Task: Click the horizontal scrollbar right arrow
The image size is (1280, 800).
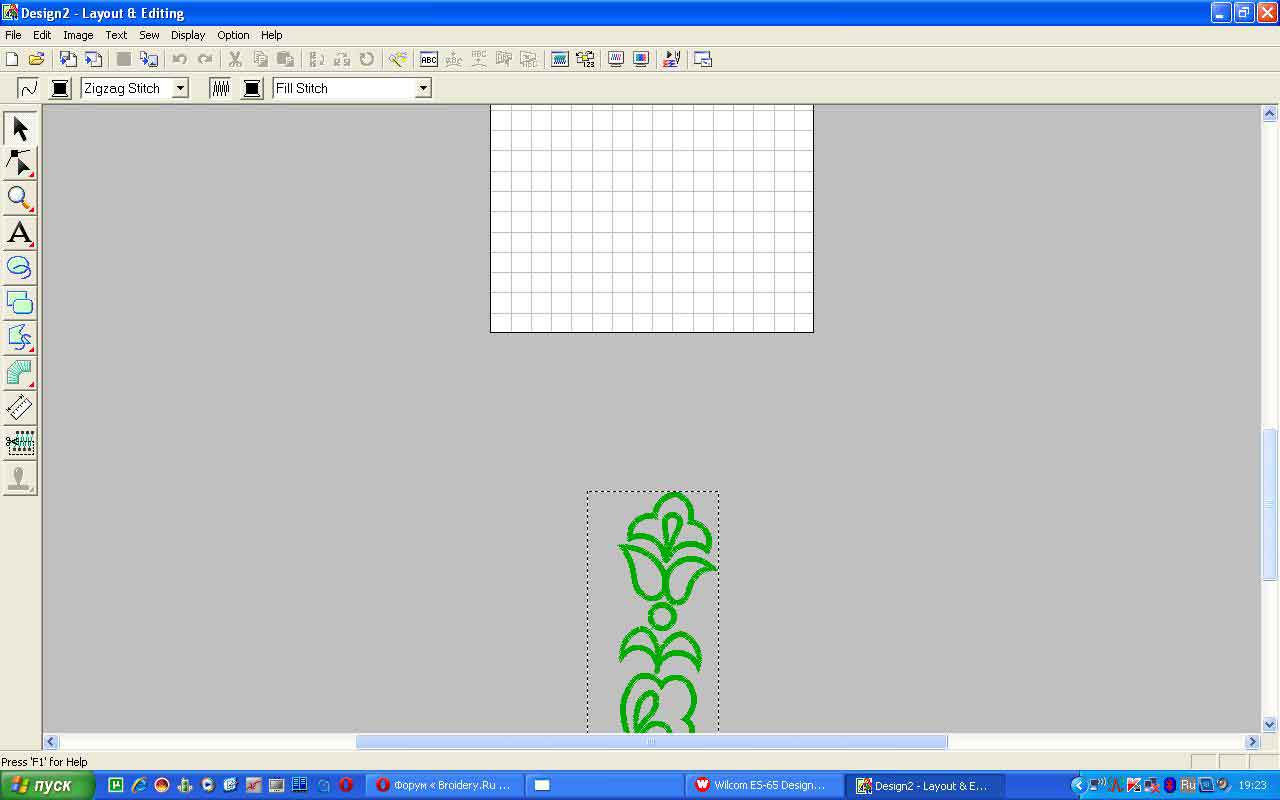Action: tap(1252, 742)
